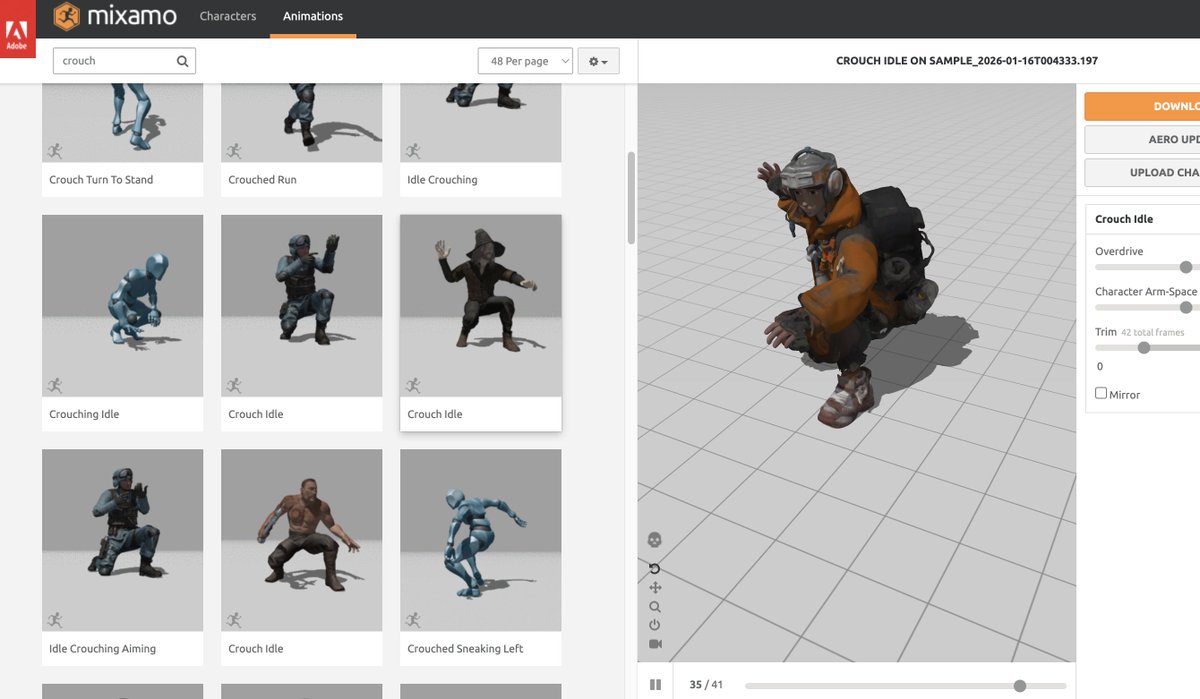Click the power reset-view icon in viewer
Screen dimensions: 1200x699
pyautogui.click(x=655, y=625)
